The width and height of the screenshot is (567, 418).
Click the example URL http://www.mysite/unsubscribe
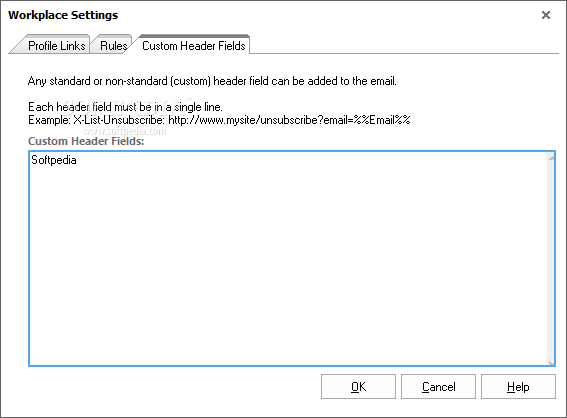pos(245,120)
